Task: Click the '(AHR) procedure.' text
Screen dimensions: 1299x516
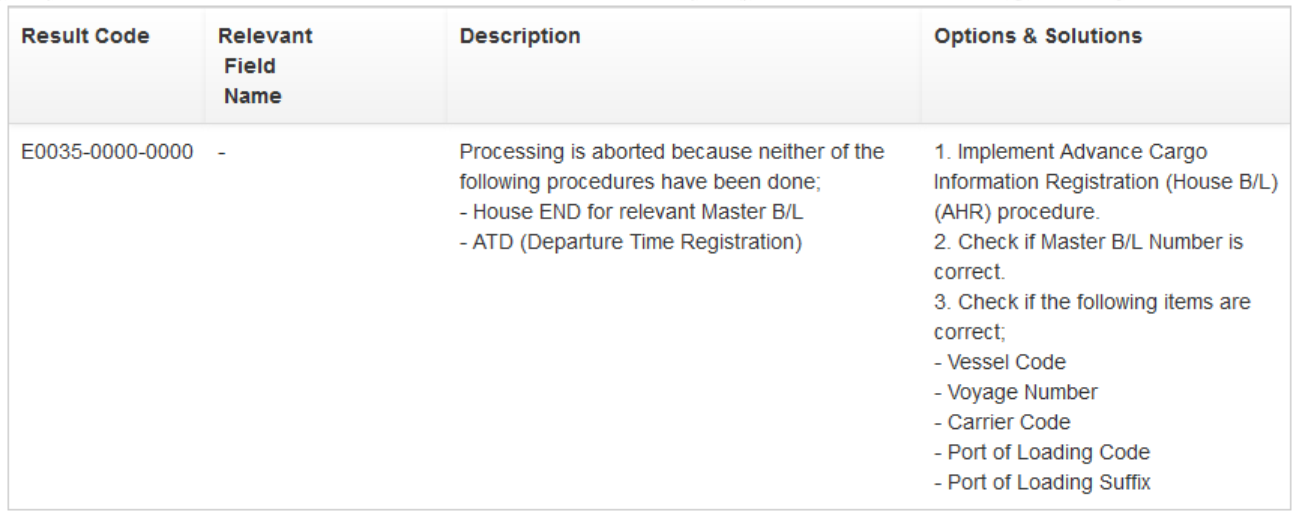Action: pyautogui.click(x=1016, y=213)
